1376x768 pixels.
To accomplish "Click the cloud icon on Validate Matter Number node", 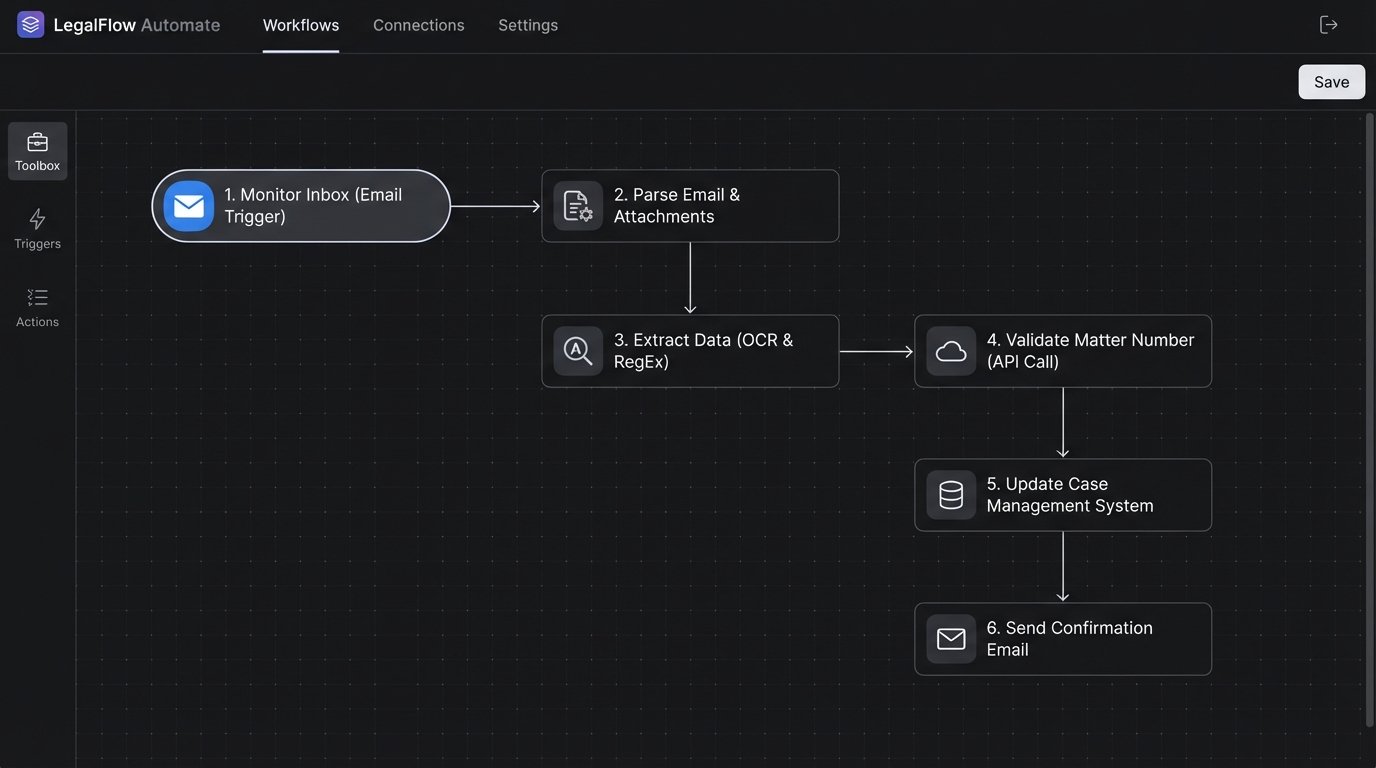I will 950,350.
